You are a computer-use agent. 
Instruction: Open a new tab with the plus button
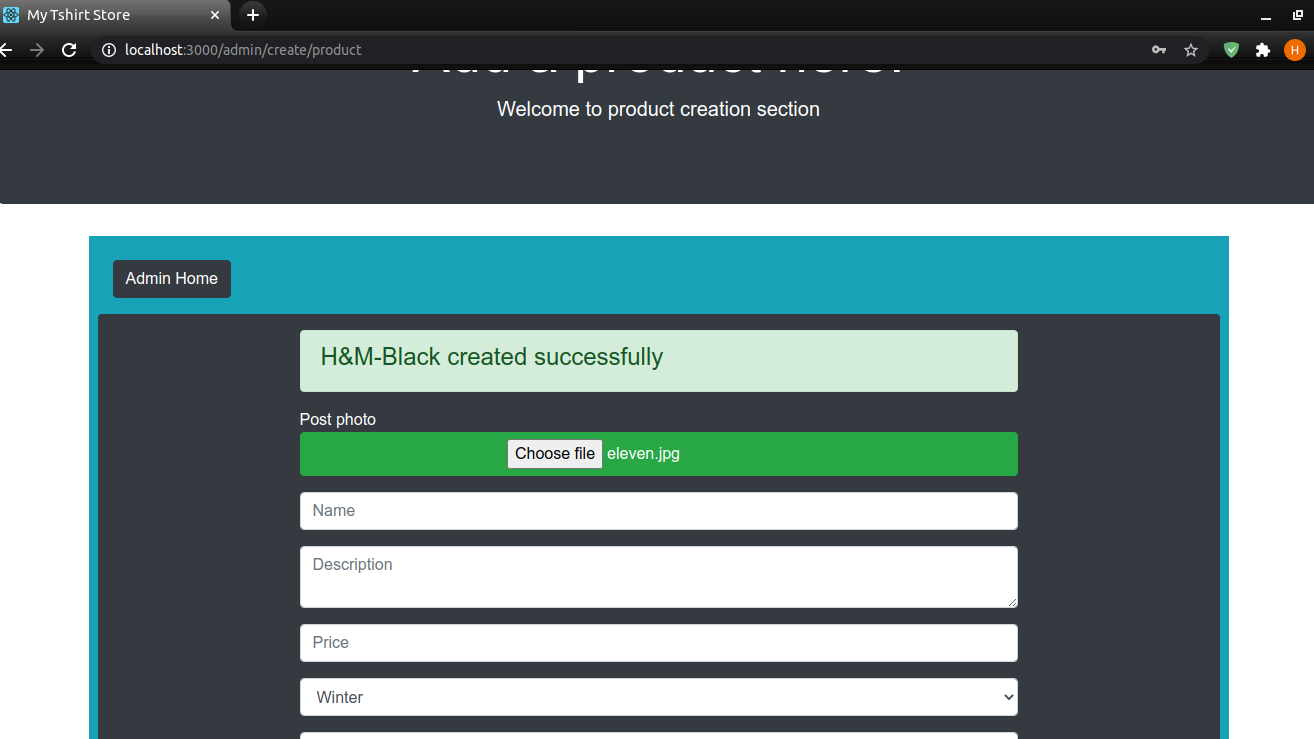253,15
